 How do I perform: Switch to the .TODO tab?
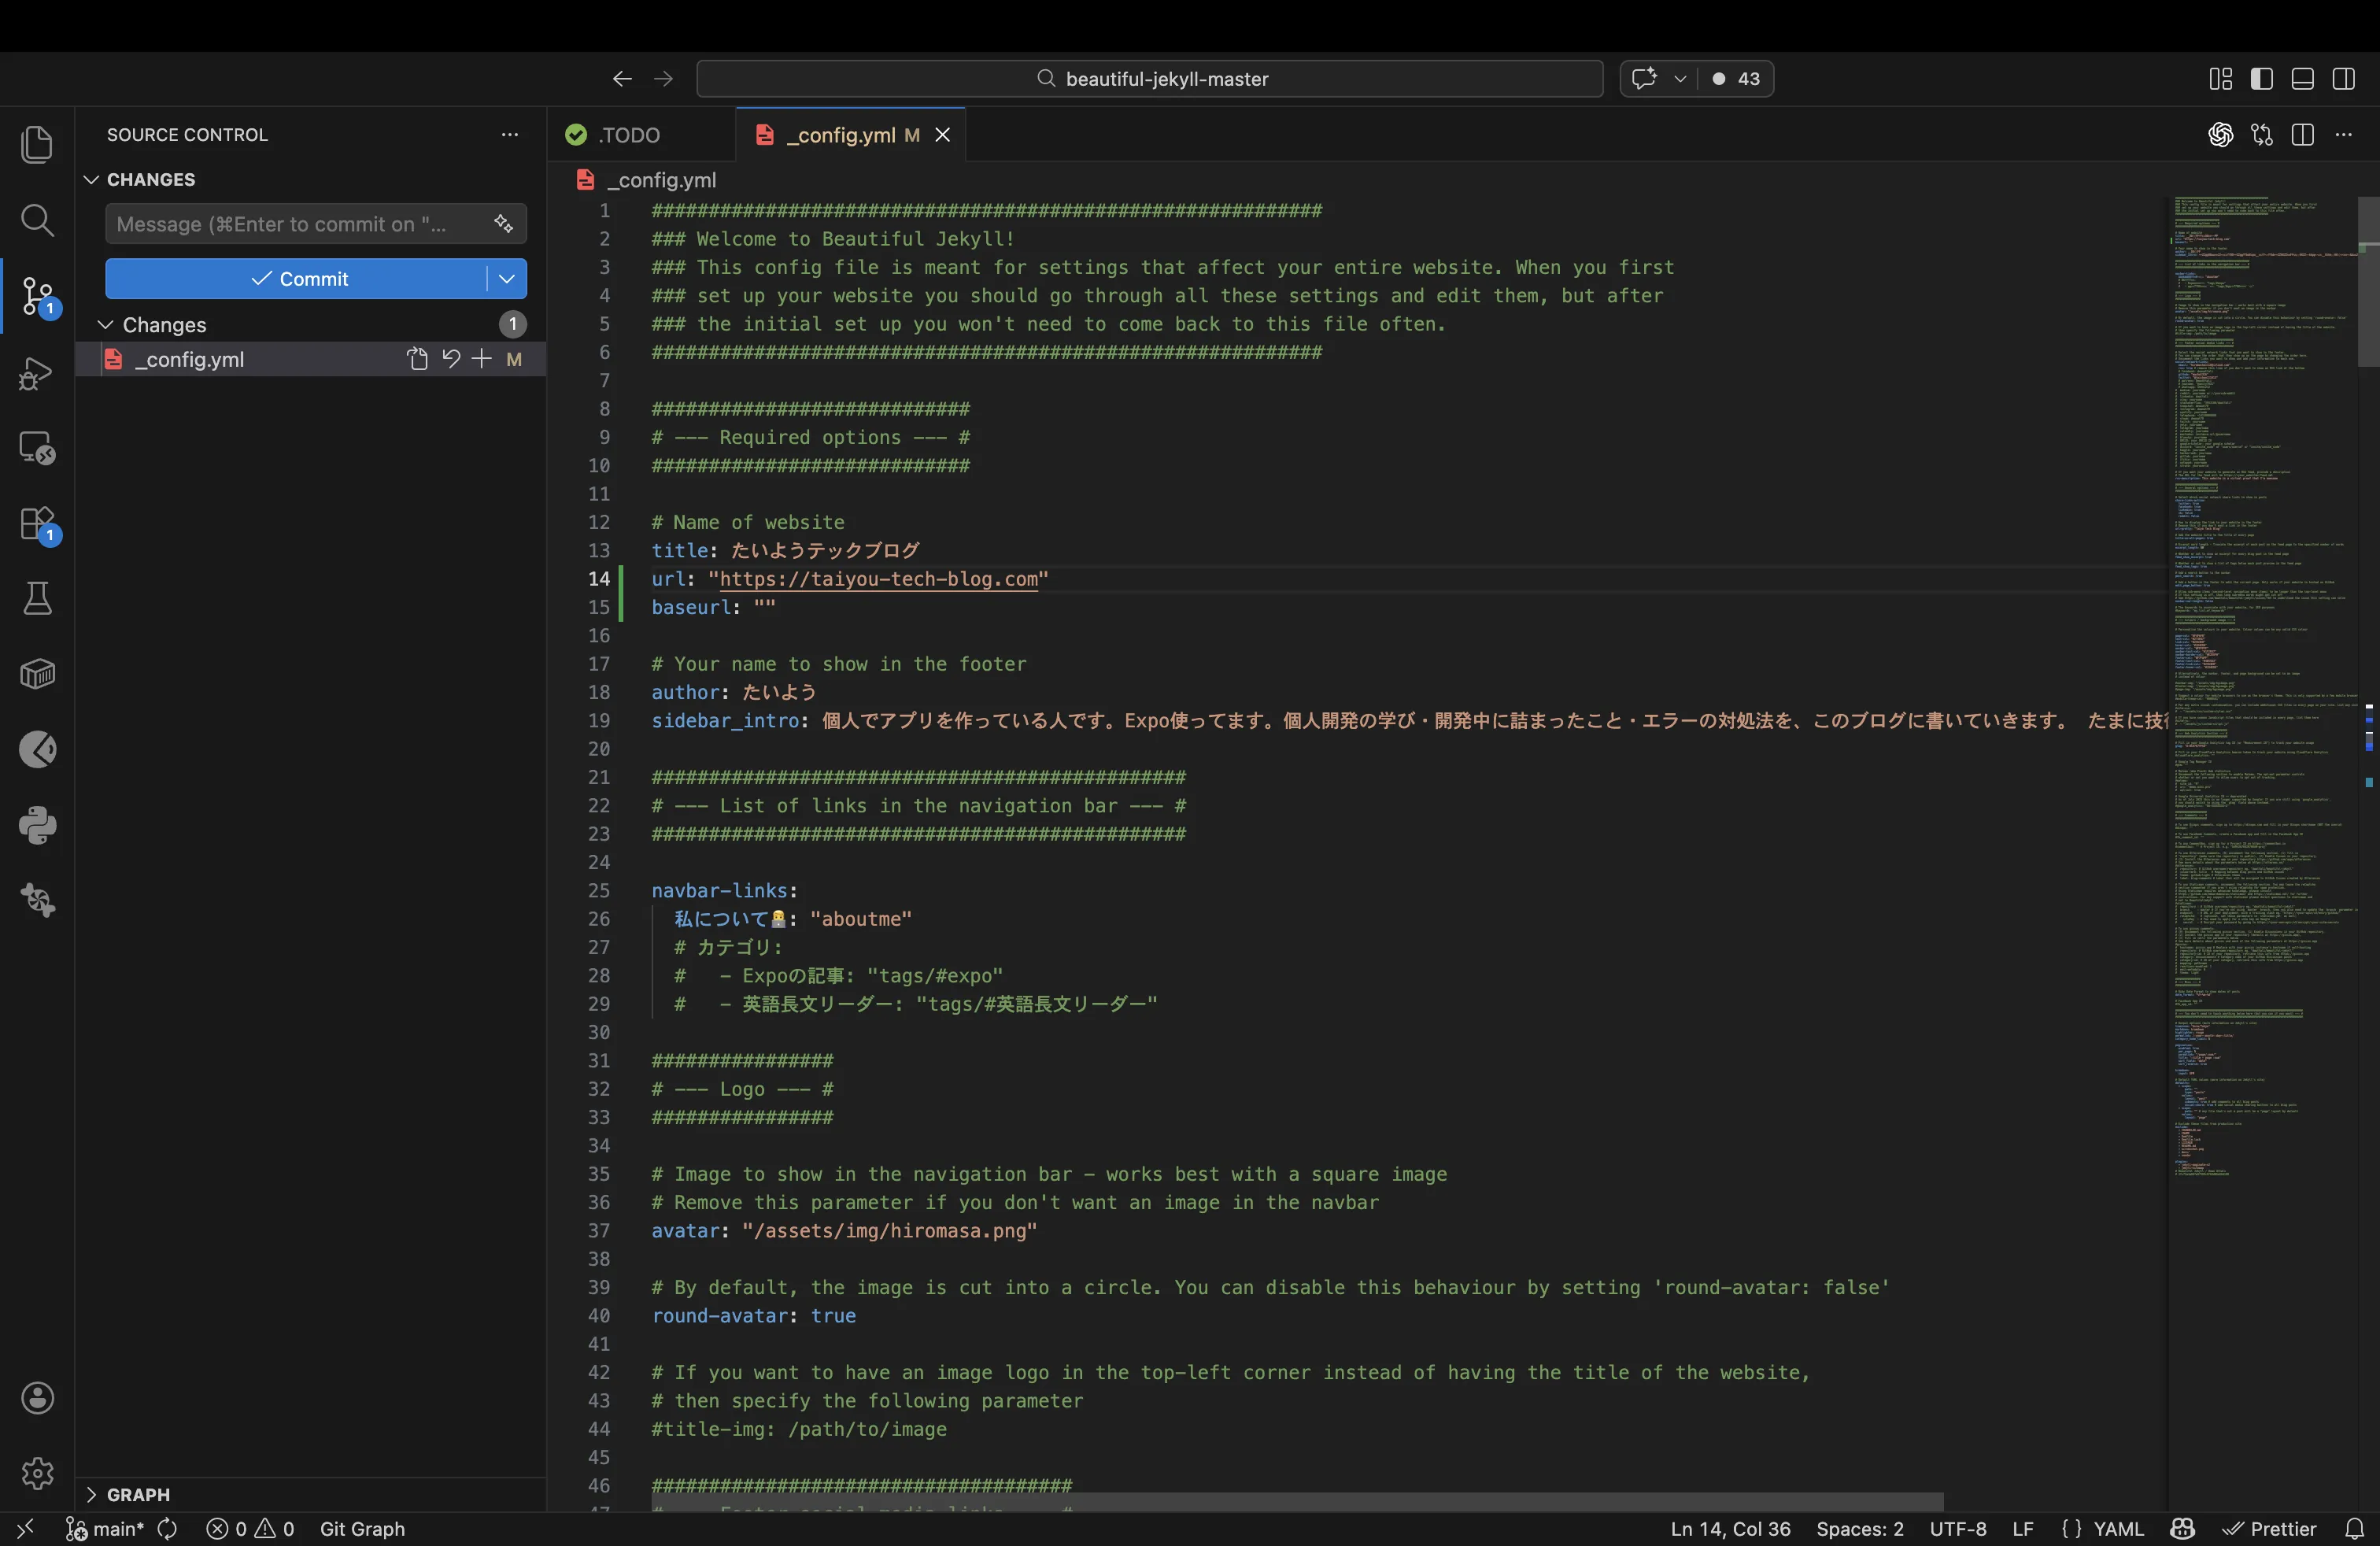click(627, 135)
